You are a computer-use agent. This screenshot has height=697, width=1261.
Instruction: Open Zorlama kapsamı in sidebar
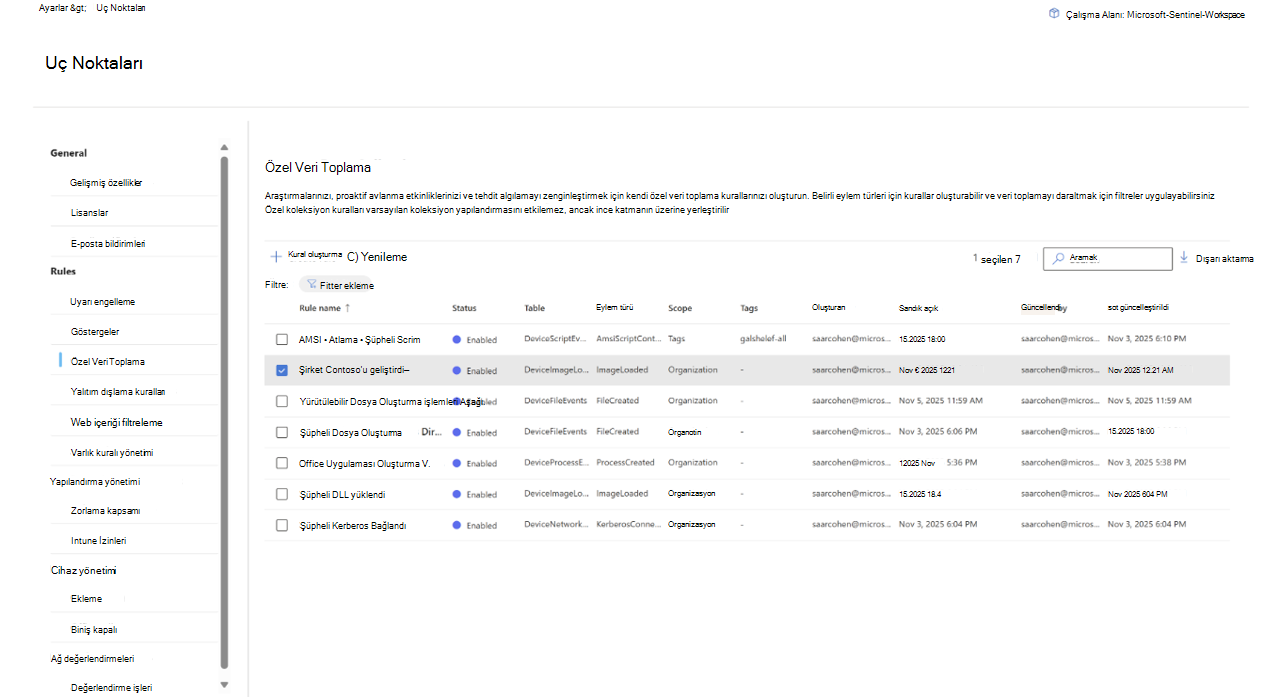[105, 510]
